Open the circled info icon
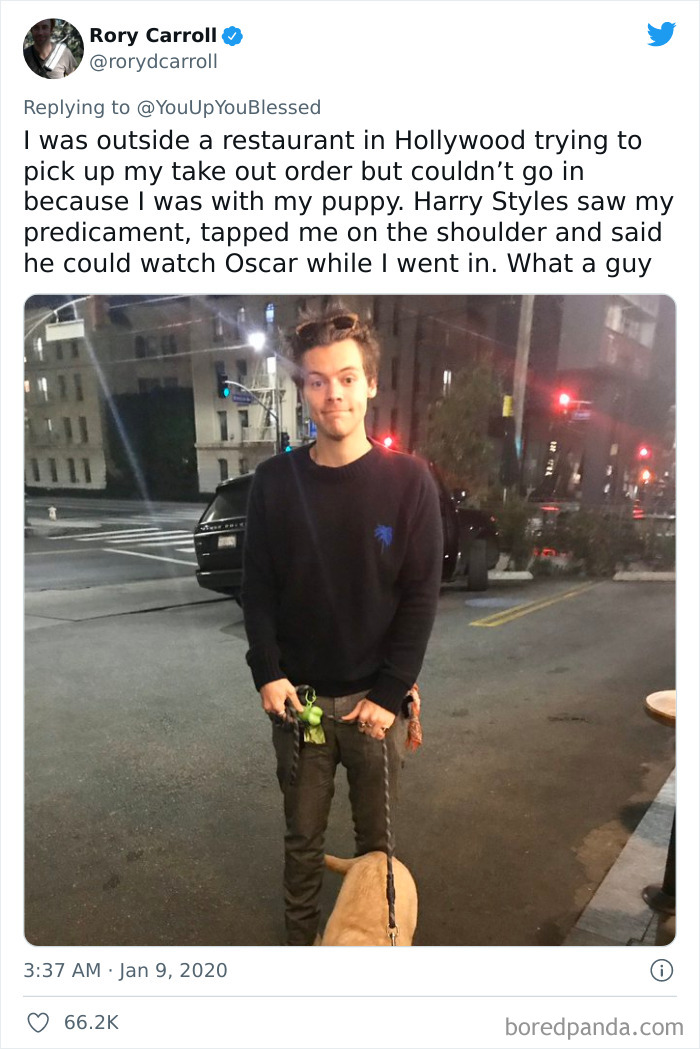700x1049 pixels. pos(661,970)
